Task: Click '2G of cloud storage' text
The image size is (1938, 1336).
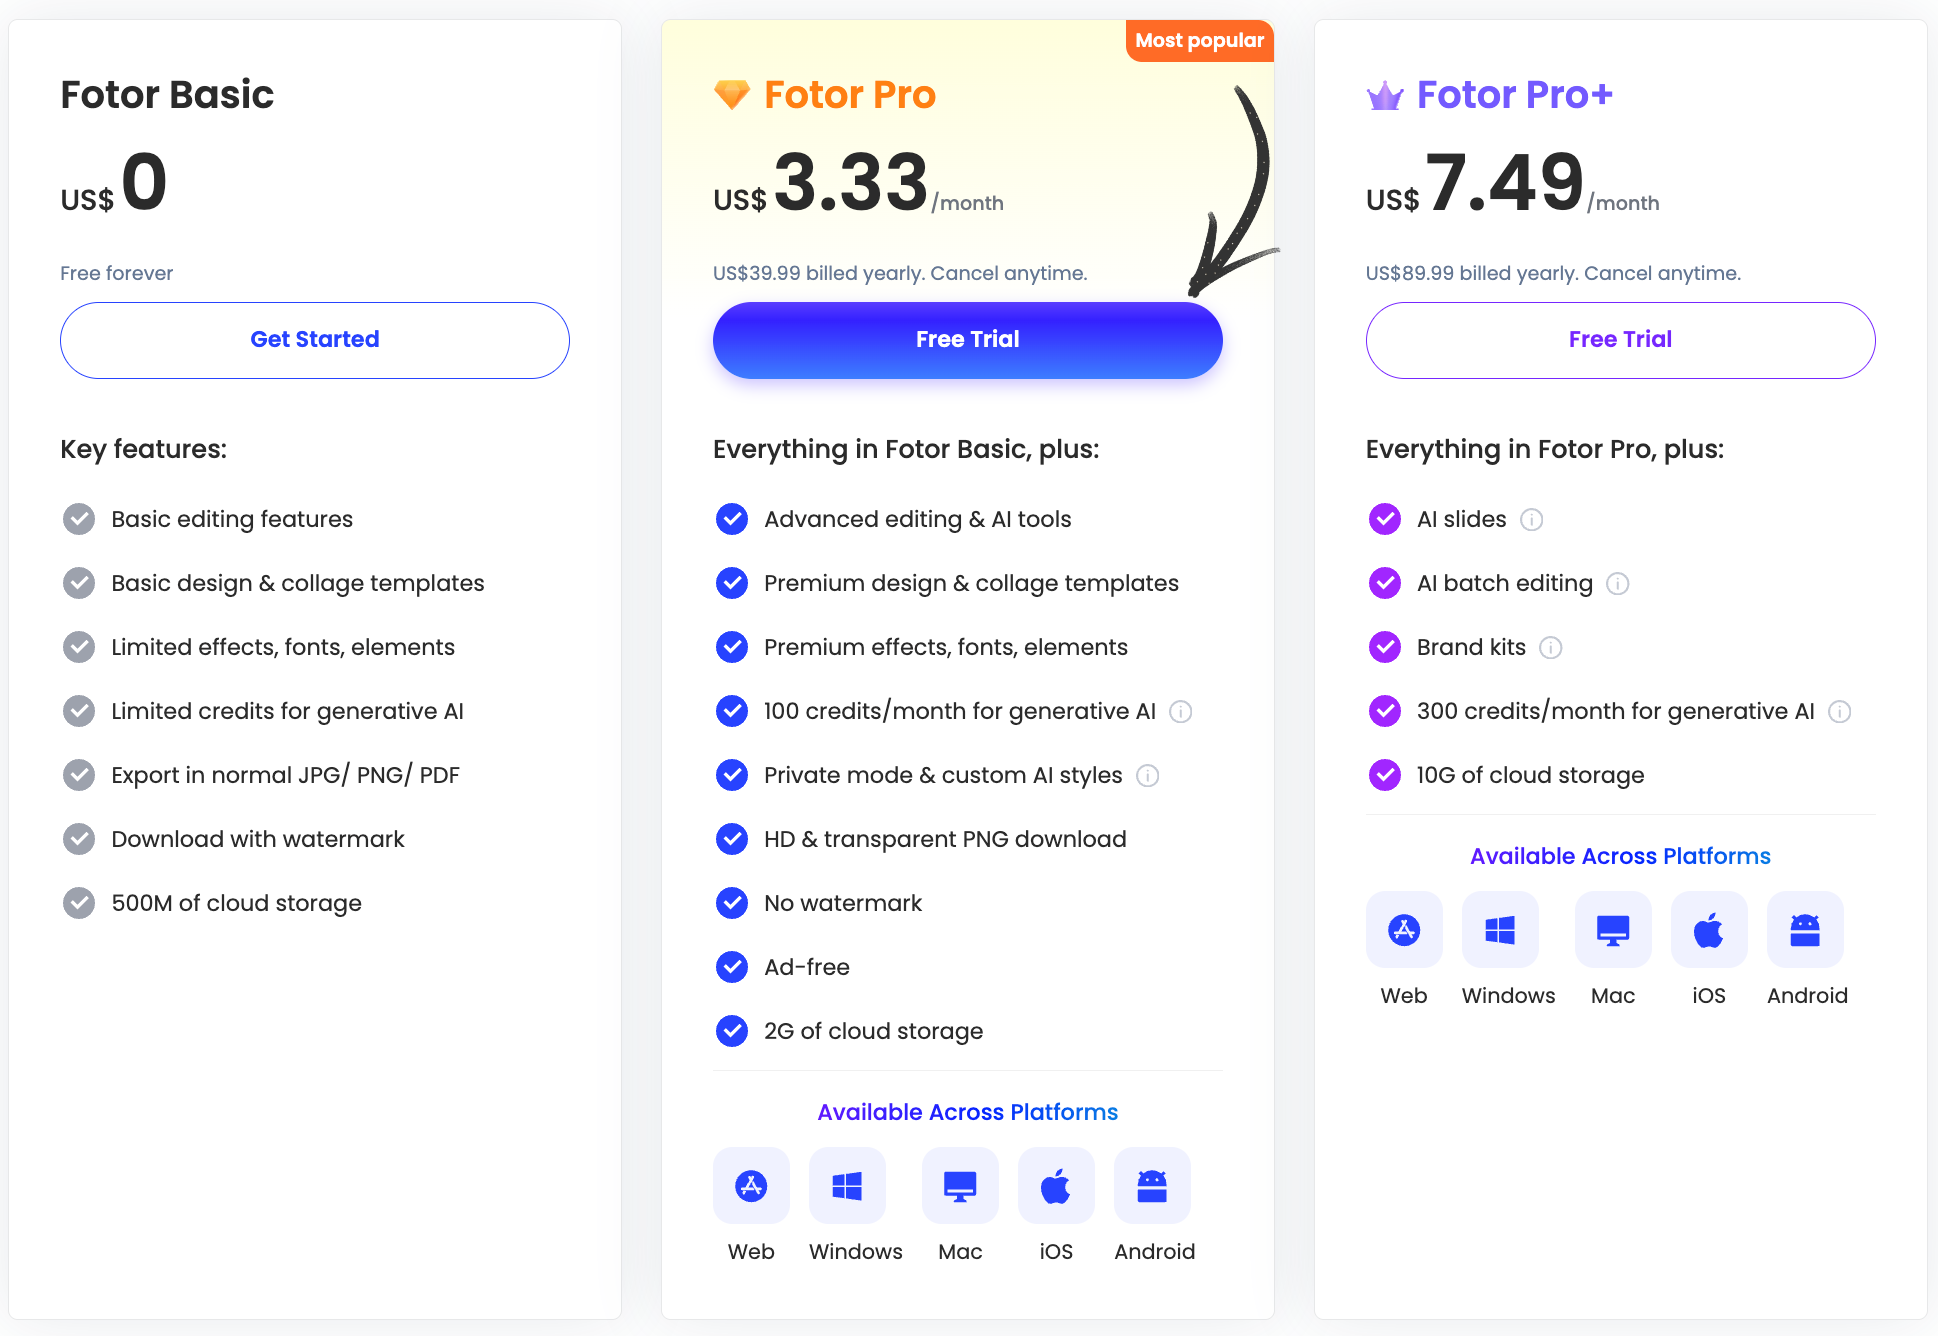Action: 873,1031
